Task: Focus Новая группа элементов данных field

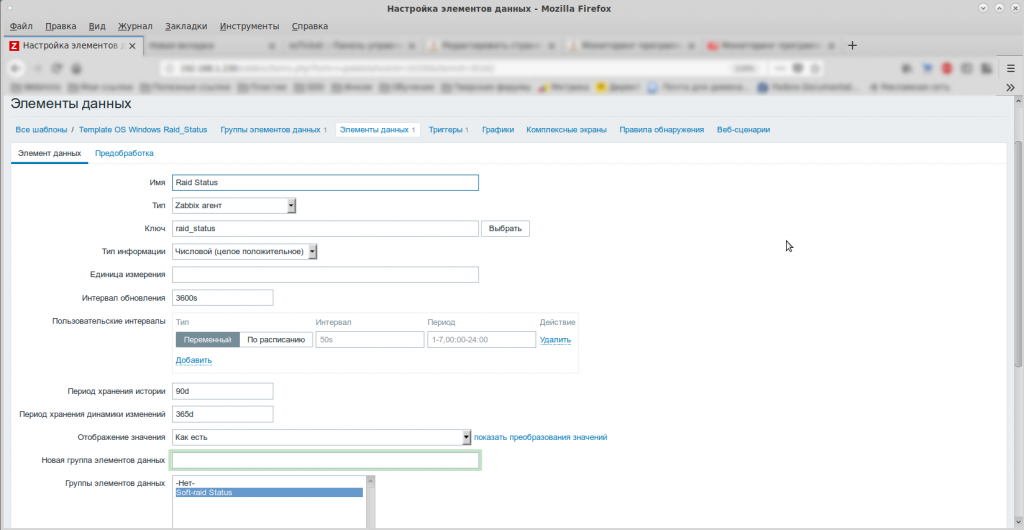Action: pyautogui.click(x=325, y=461)
